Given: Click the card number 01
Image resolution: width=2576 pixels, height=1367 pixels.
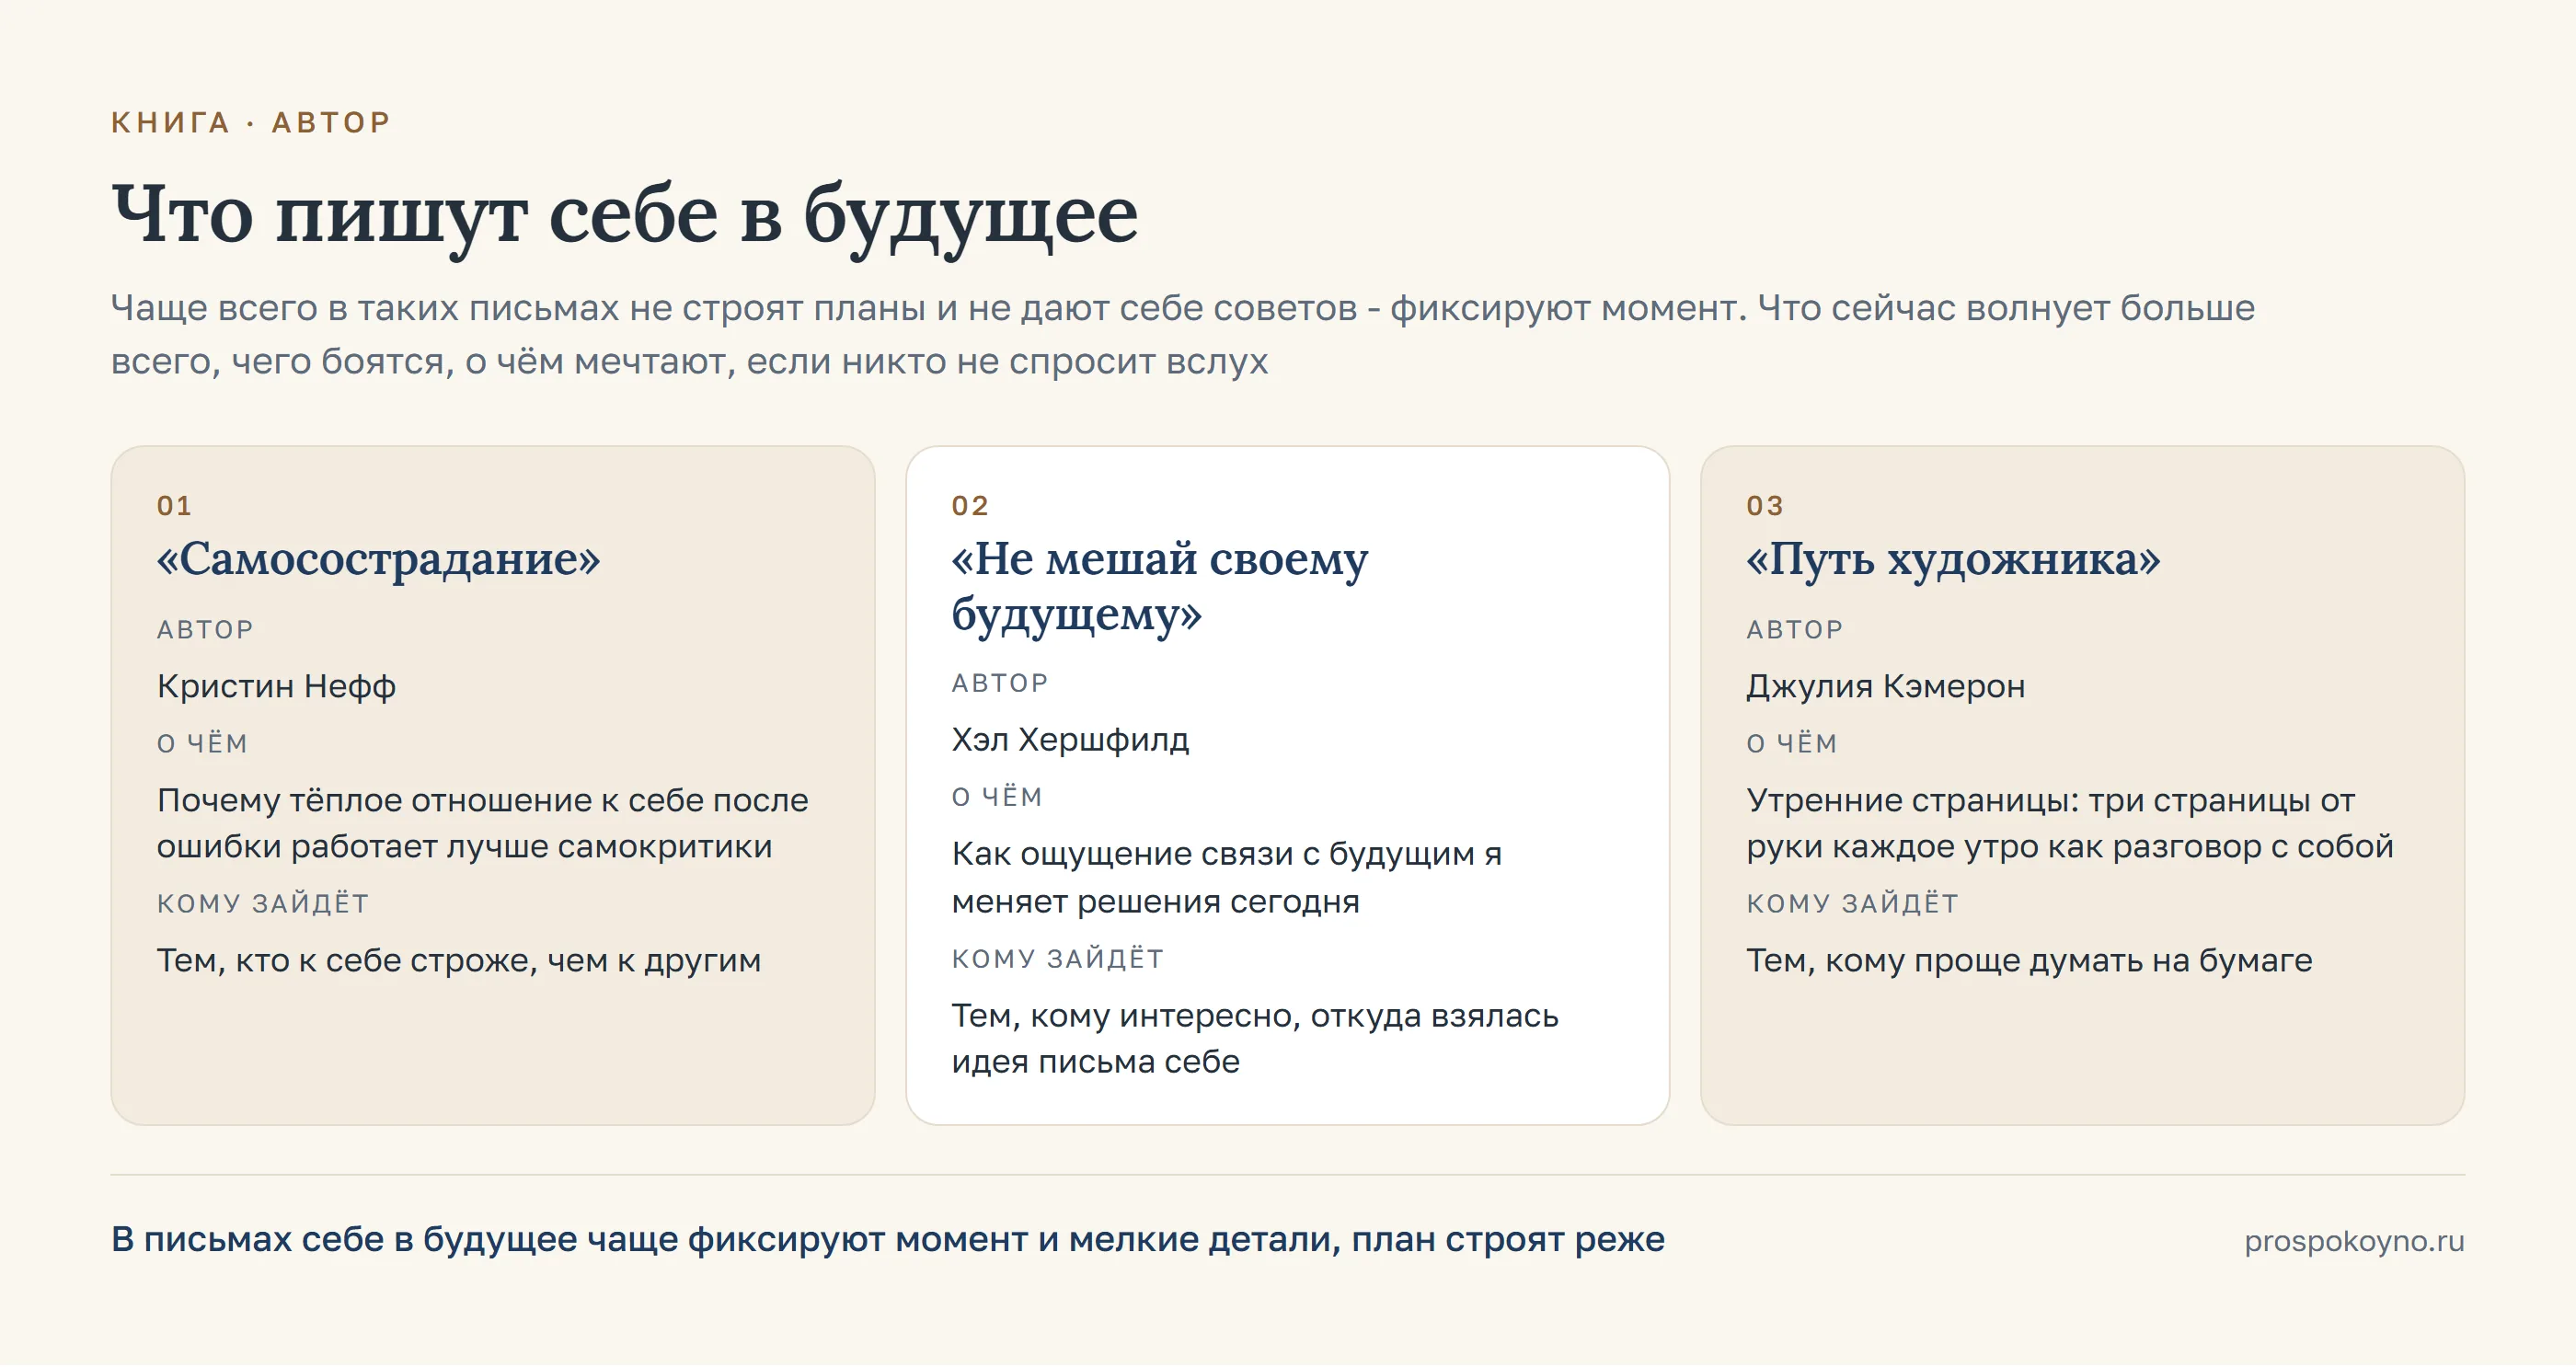Looking at the screenshot, I should 174,506.
